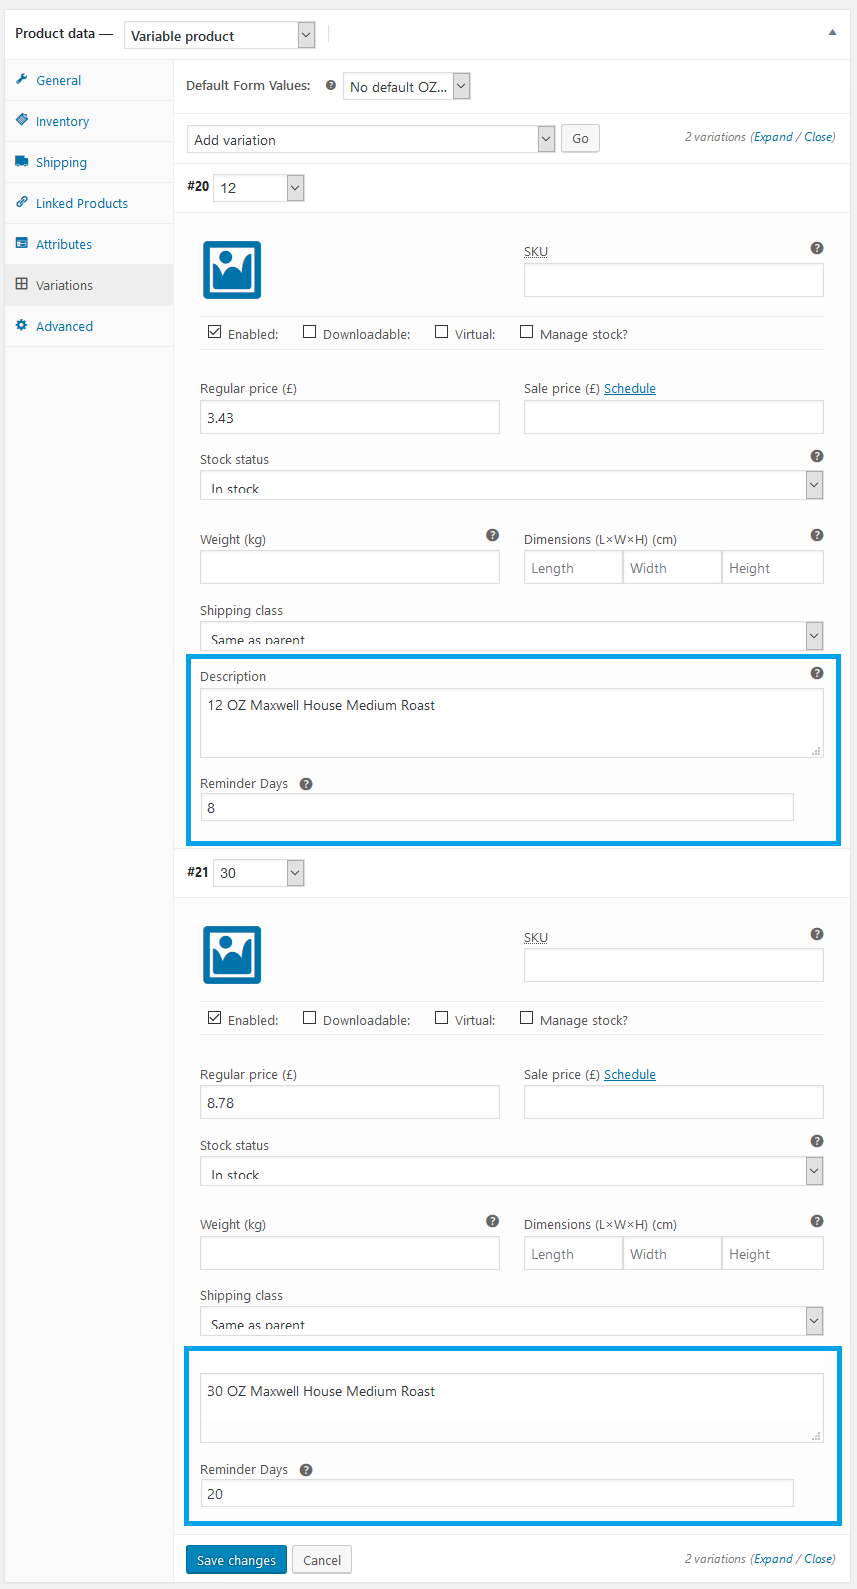Image resolution: width=857 pixels, height=1589 pixels.
Task: Click the Schedule link for variation #20
Action: (x=630, y=389)
